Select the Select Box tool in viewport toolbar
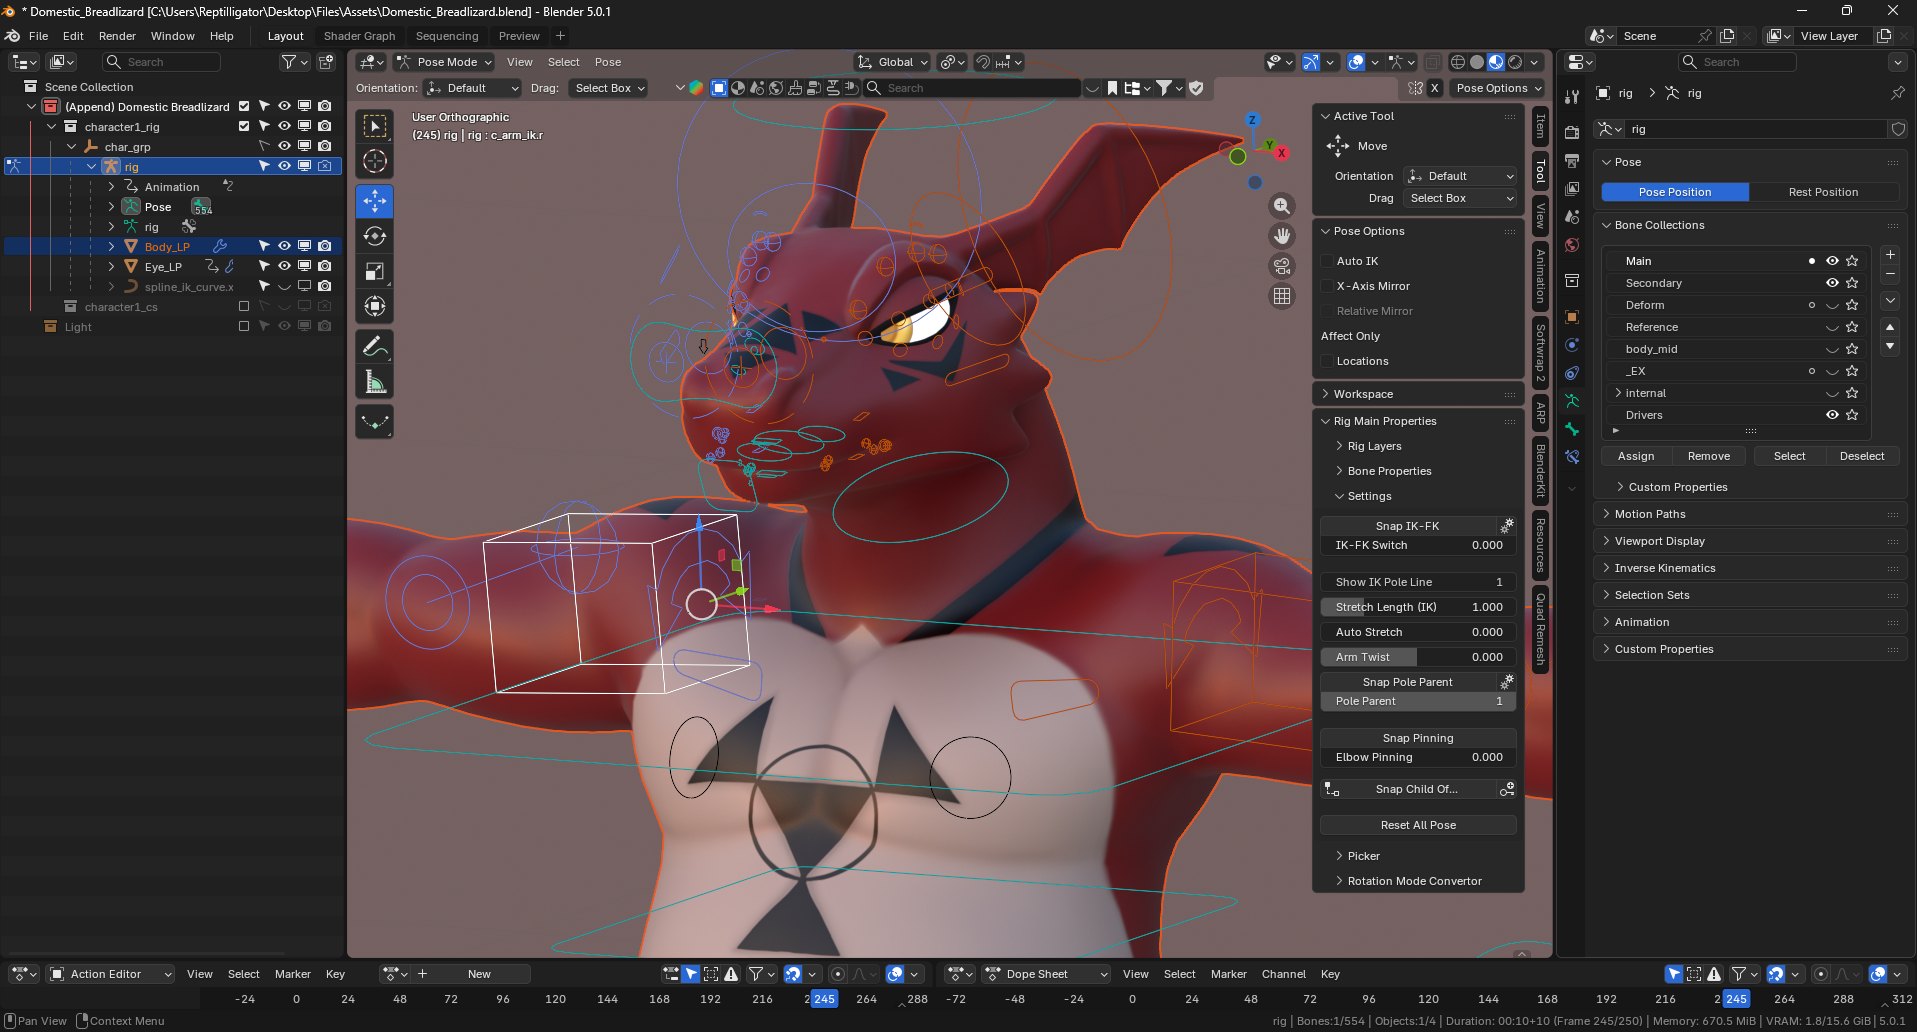 [x=375, y=126]
